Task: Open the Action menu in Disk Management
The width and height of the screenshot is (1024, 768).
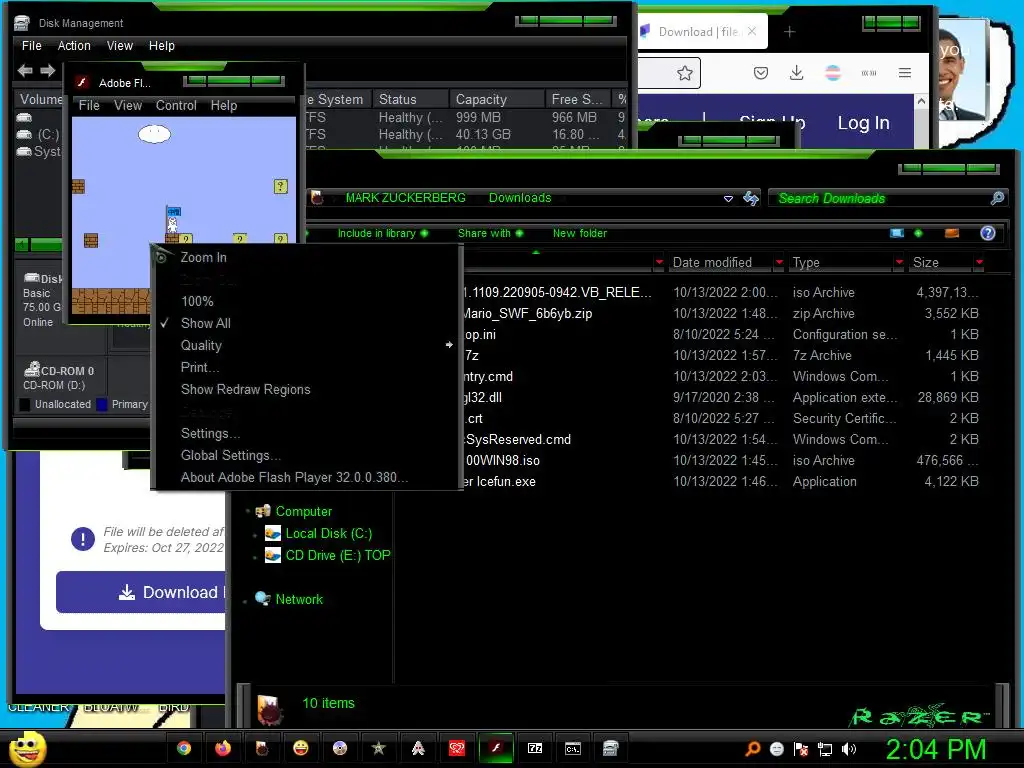Action: [74, 46]
